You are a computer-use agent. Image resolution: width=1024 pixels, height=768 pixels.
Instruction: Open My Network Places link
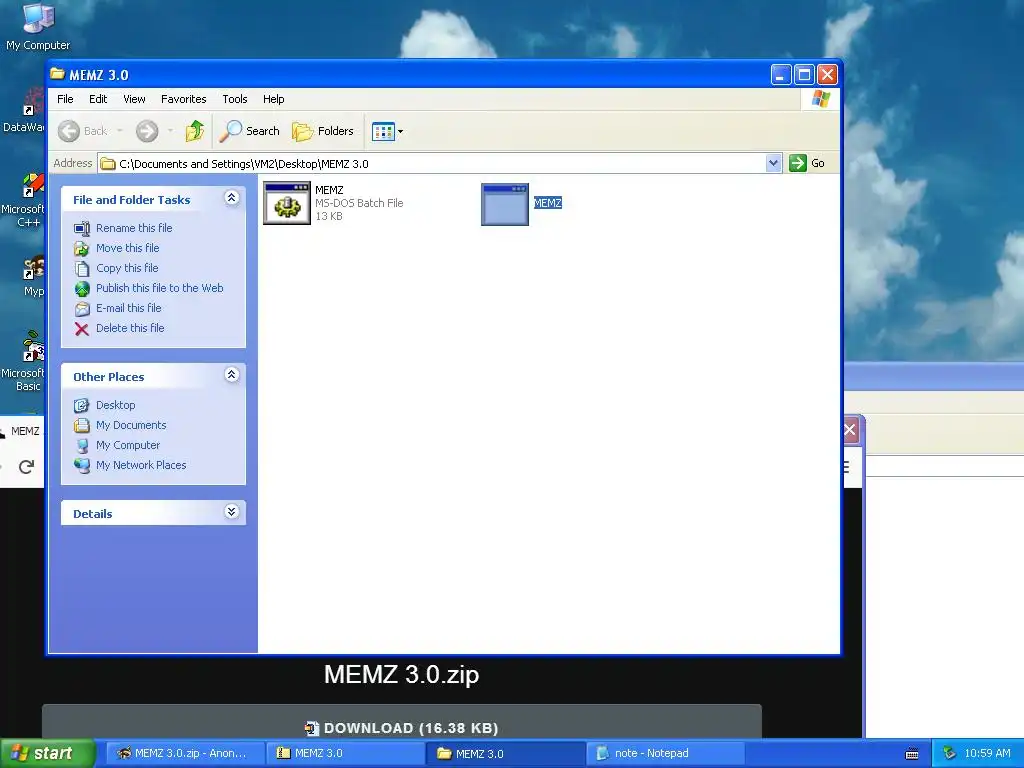(x=141, y=466)
